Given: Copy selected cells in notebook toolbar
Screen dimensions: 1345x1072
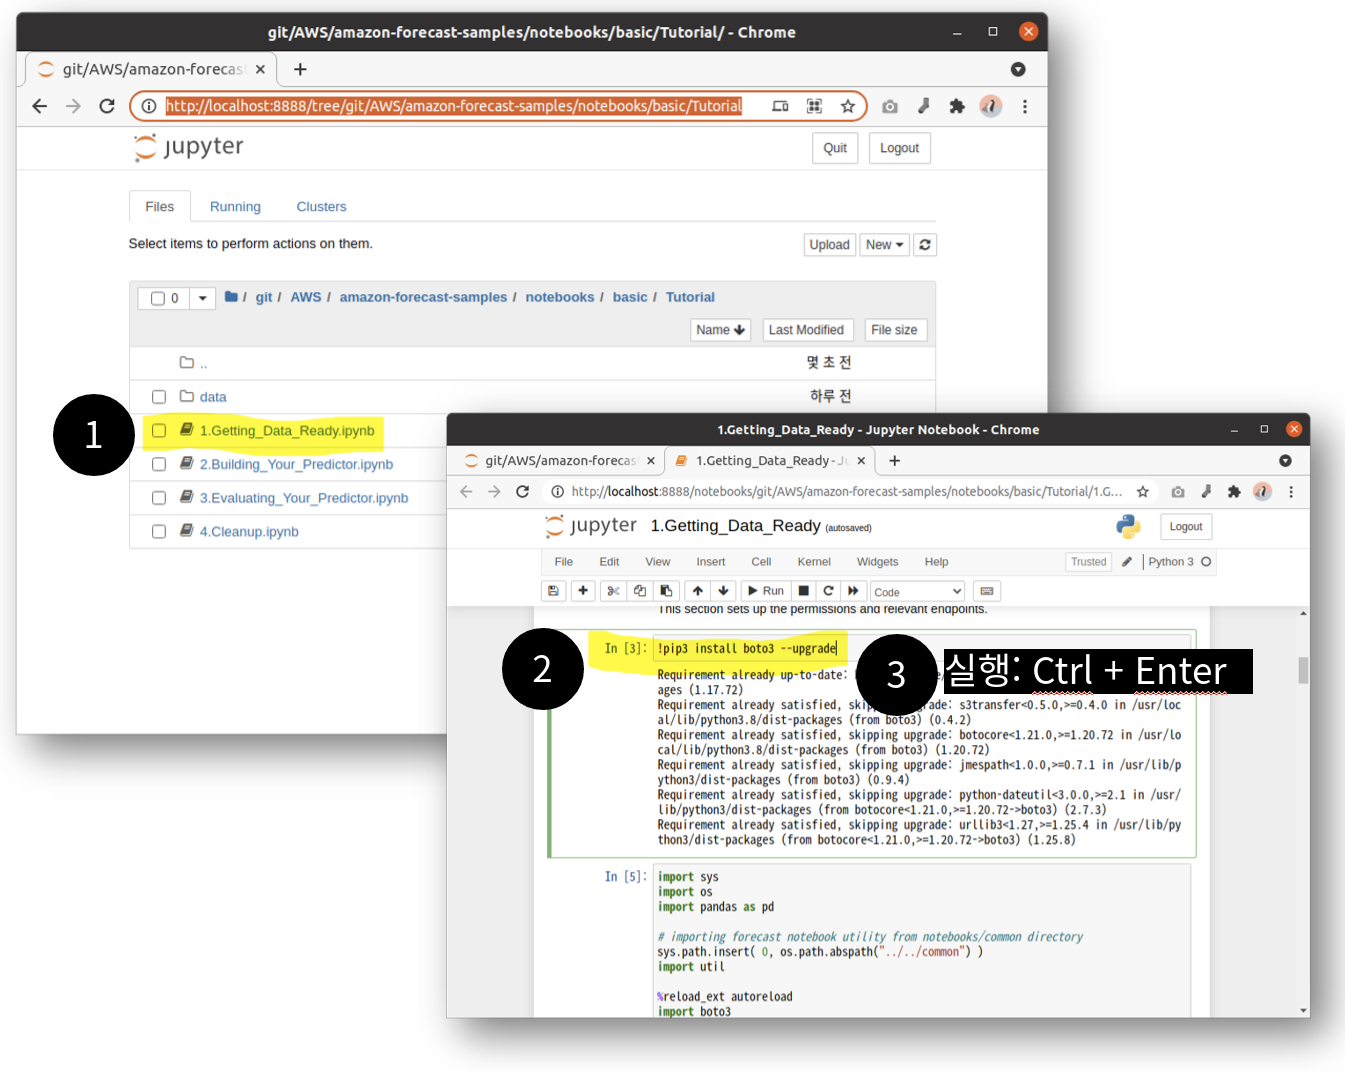Looking at the screenshot, I should coord(640,591).
